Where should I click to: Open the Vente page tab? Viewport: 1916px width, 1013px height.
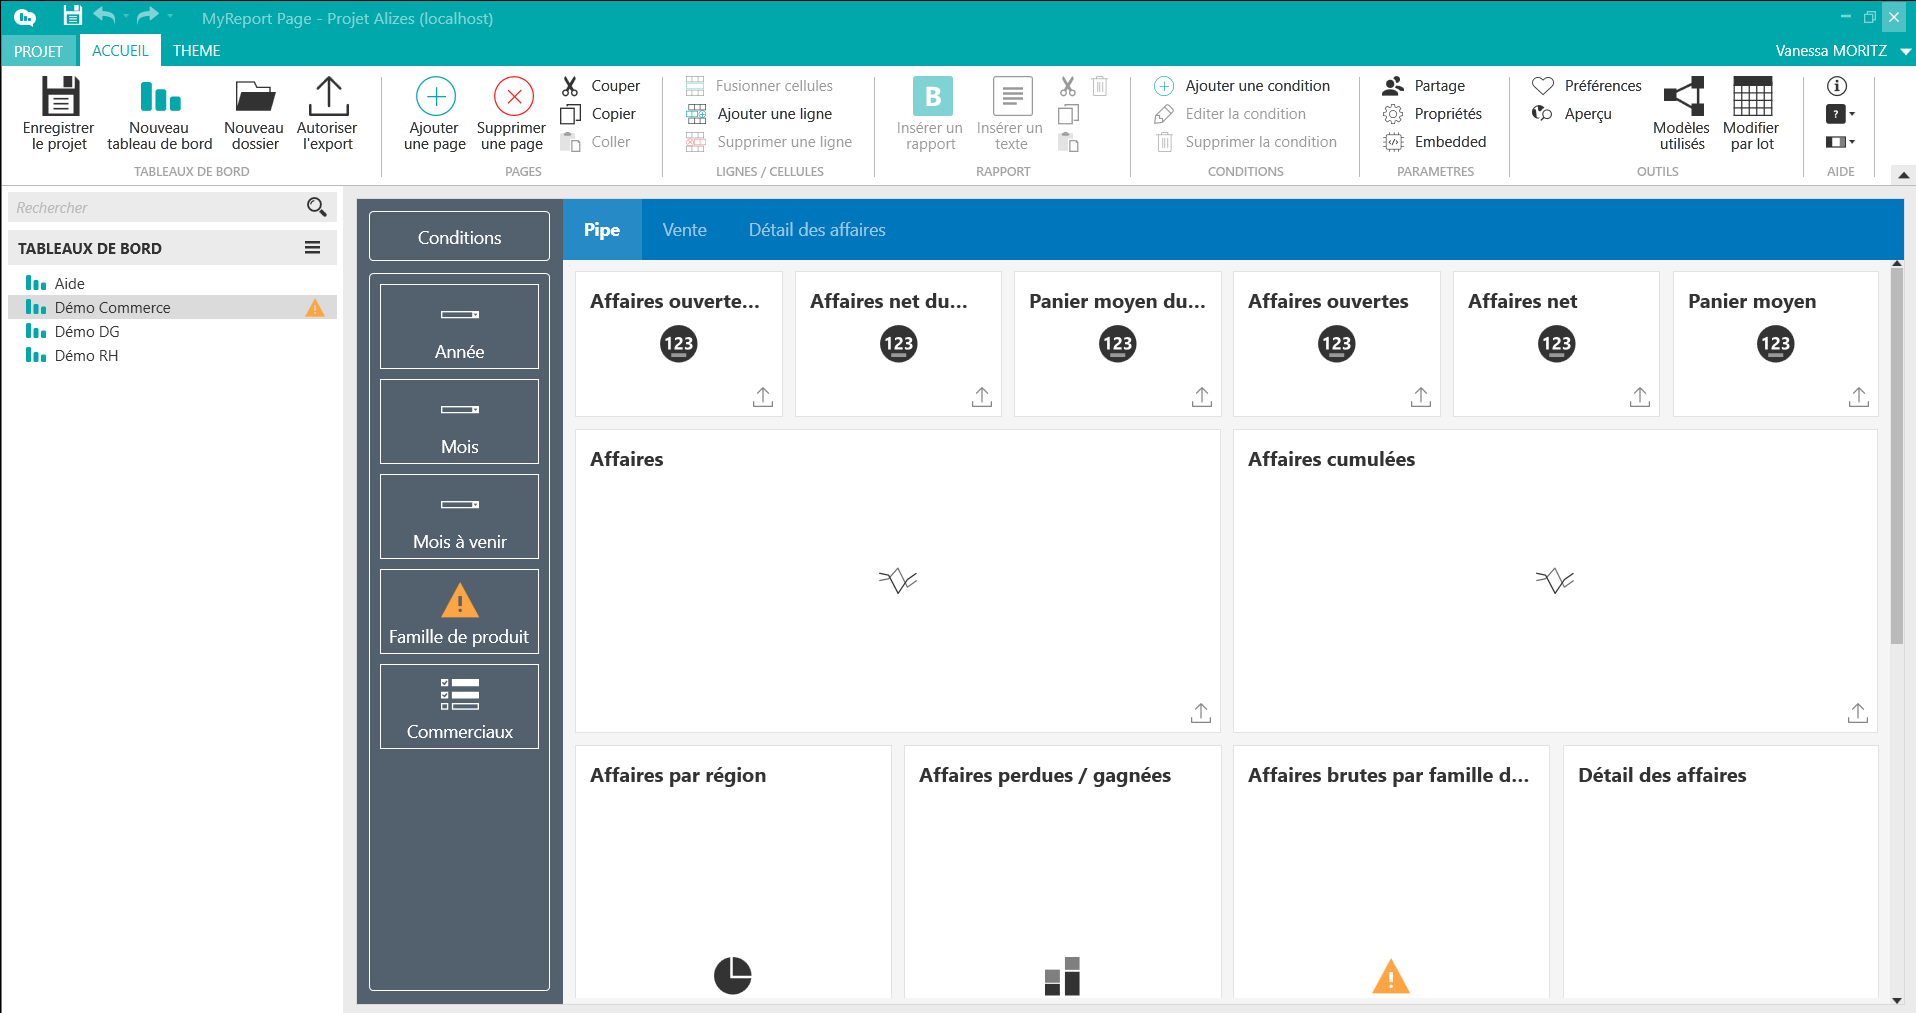point(684,230)
